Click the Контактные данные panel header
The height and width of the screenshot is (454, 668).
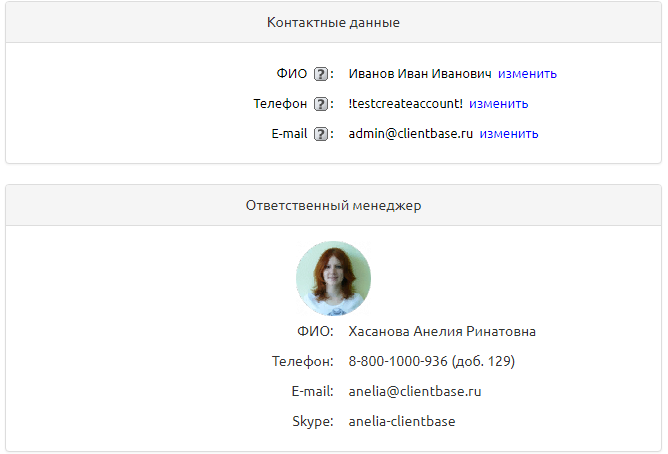[333, 22]
